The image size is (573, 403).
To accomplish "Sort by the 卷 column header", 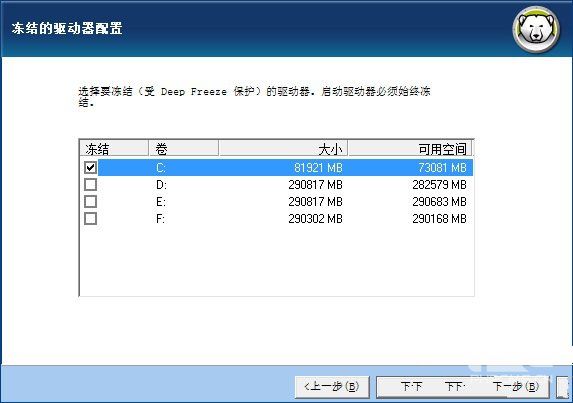I will (x=183, y=148).
